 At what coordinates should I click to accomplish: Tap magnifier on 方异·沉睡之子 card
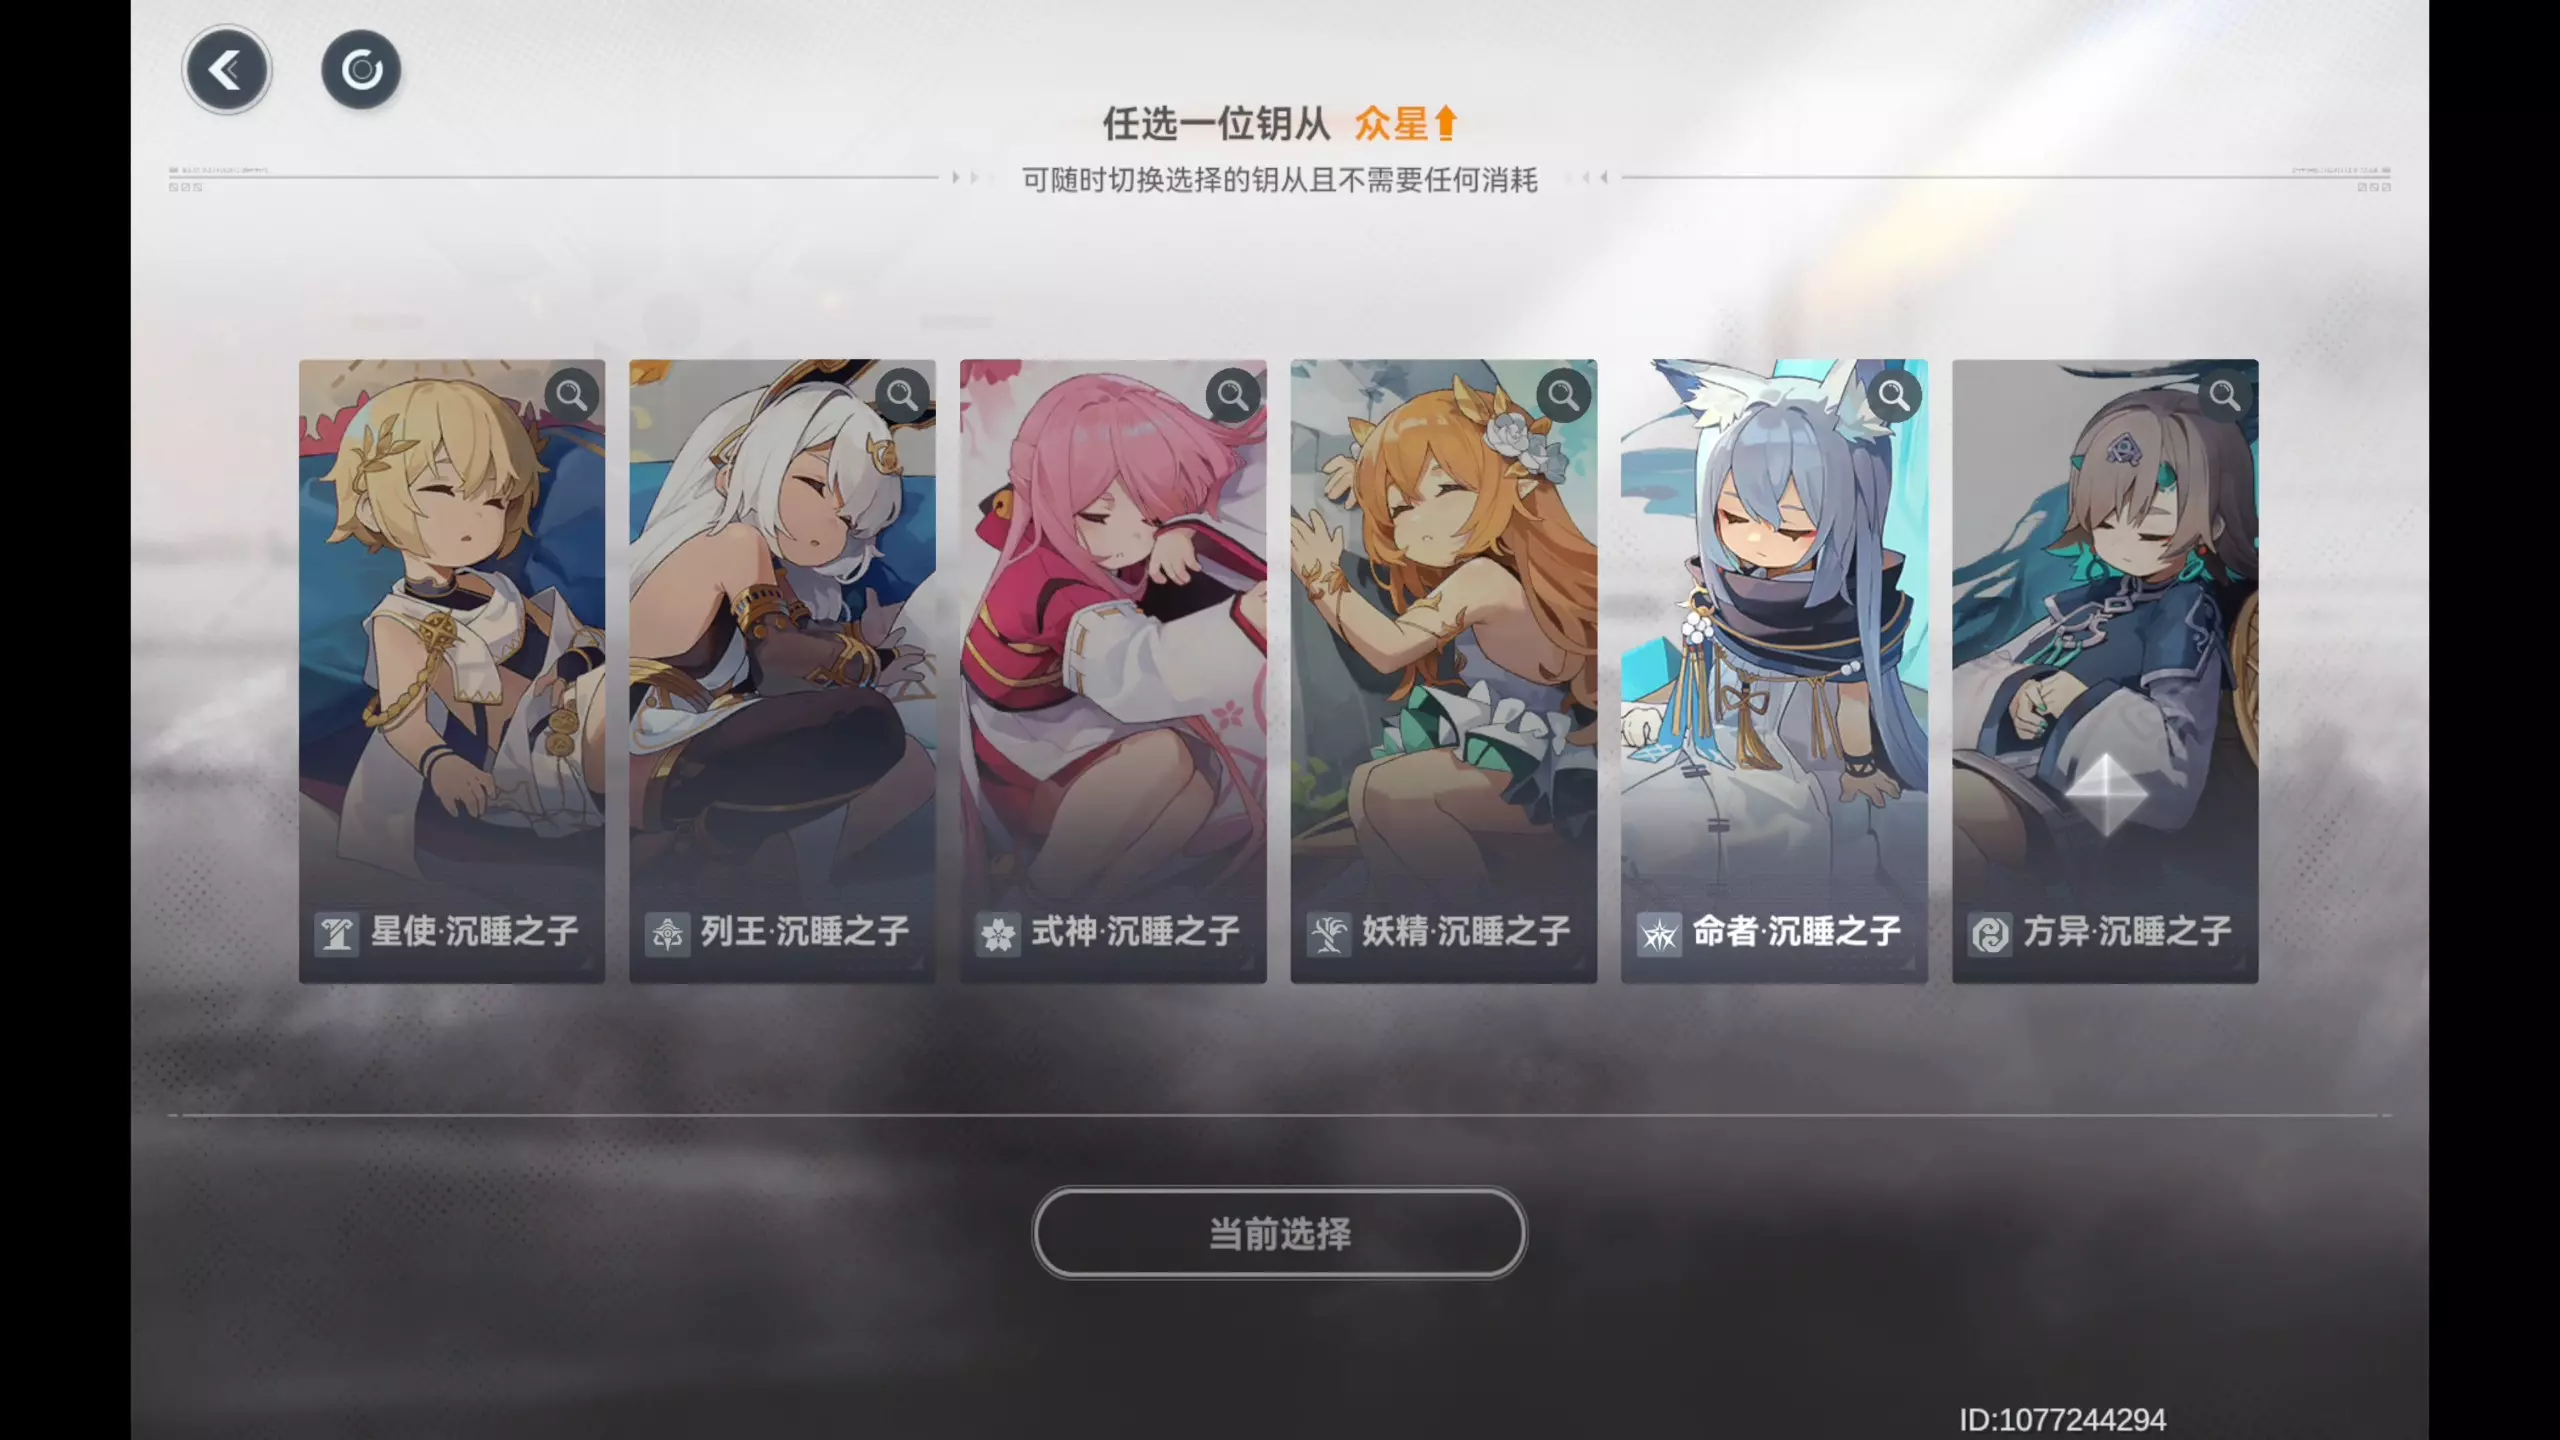2225,396
